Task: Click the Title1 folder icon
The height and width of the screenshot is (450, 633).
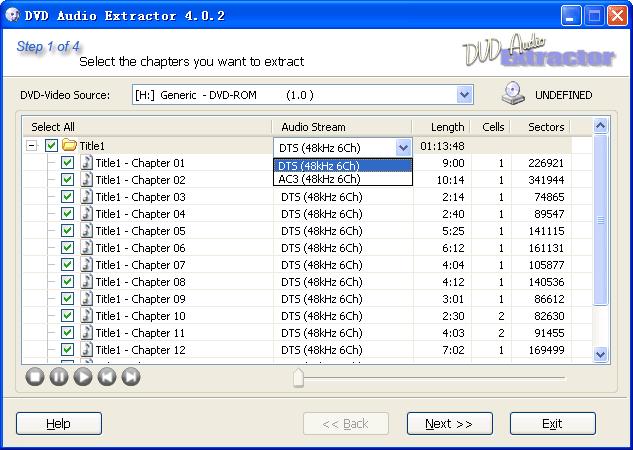Action: coord(69,145)
